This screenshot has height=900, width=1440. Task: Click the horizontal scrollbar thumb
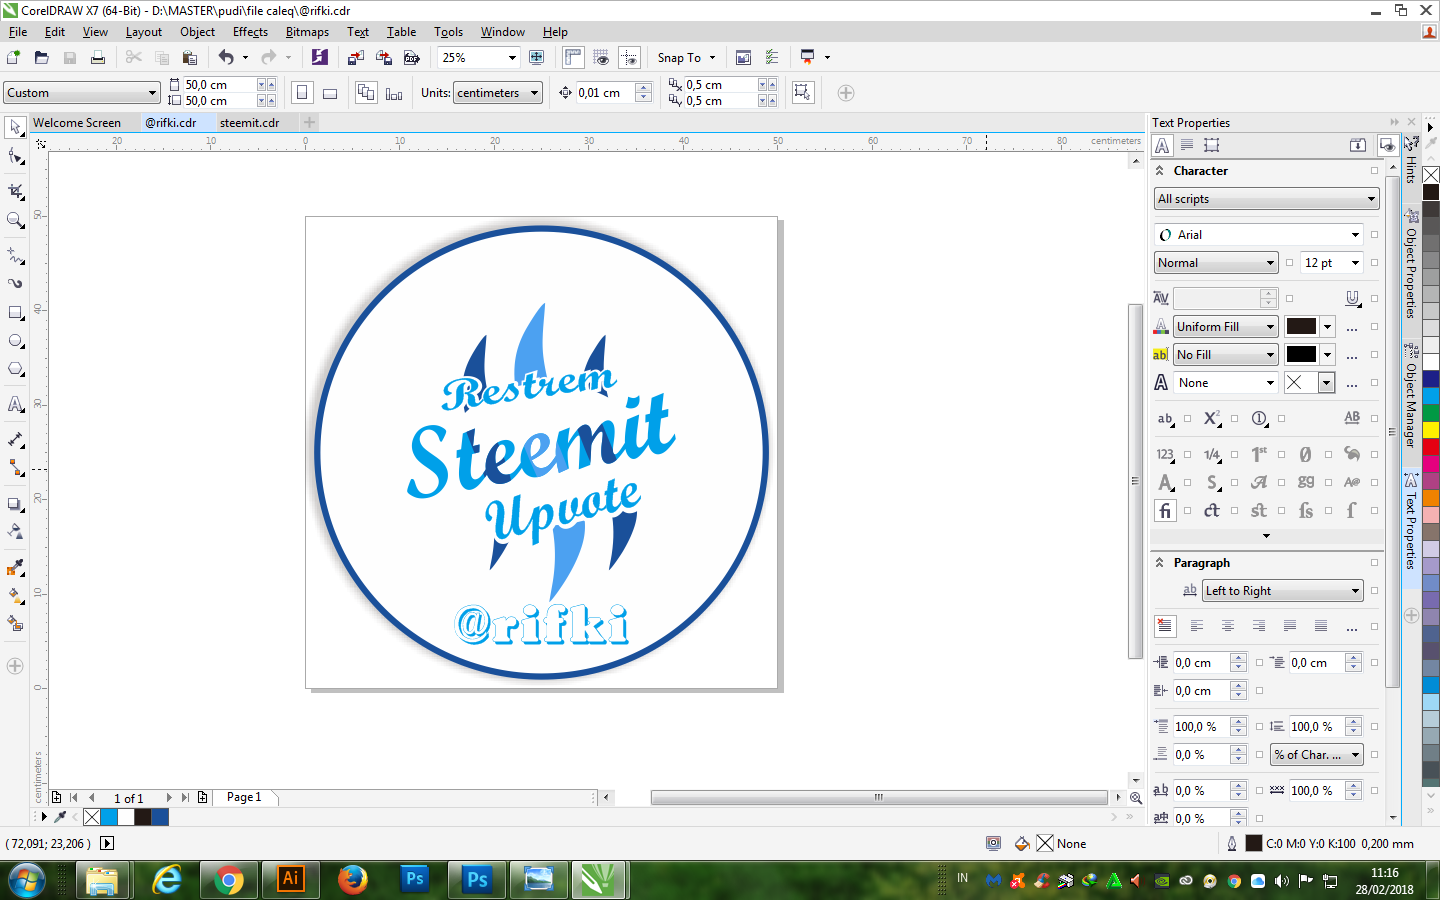879,797
